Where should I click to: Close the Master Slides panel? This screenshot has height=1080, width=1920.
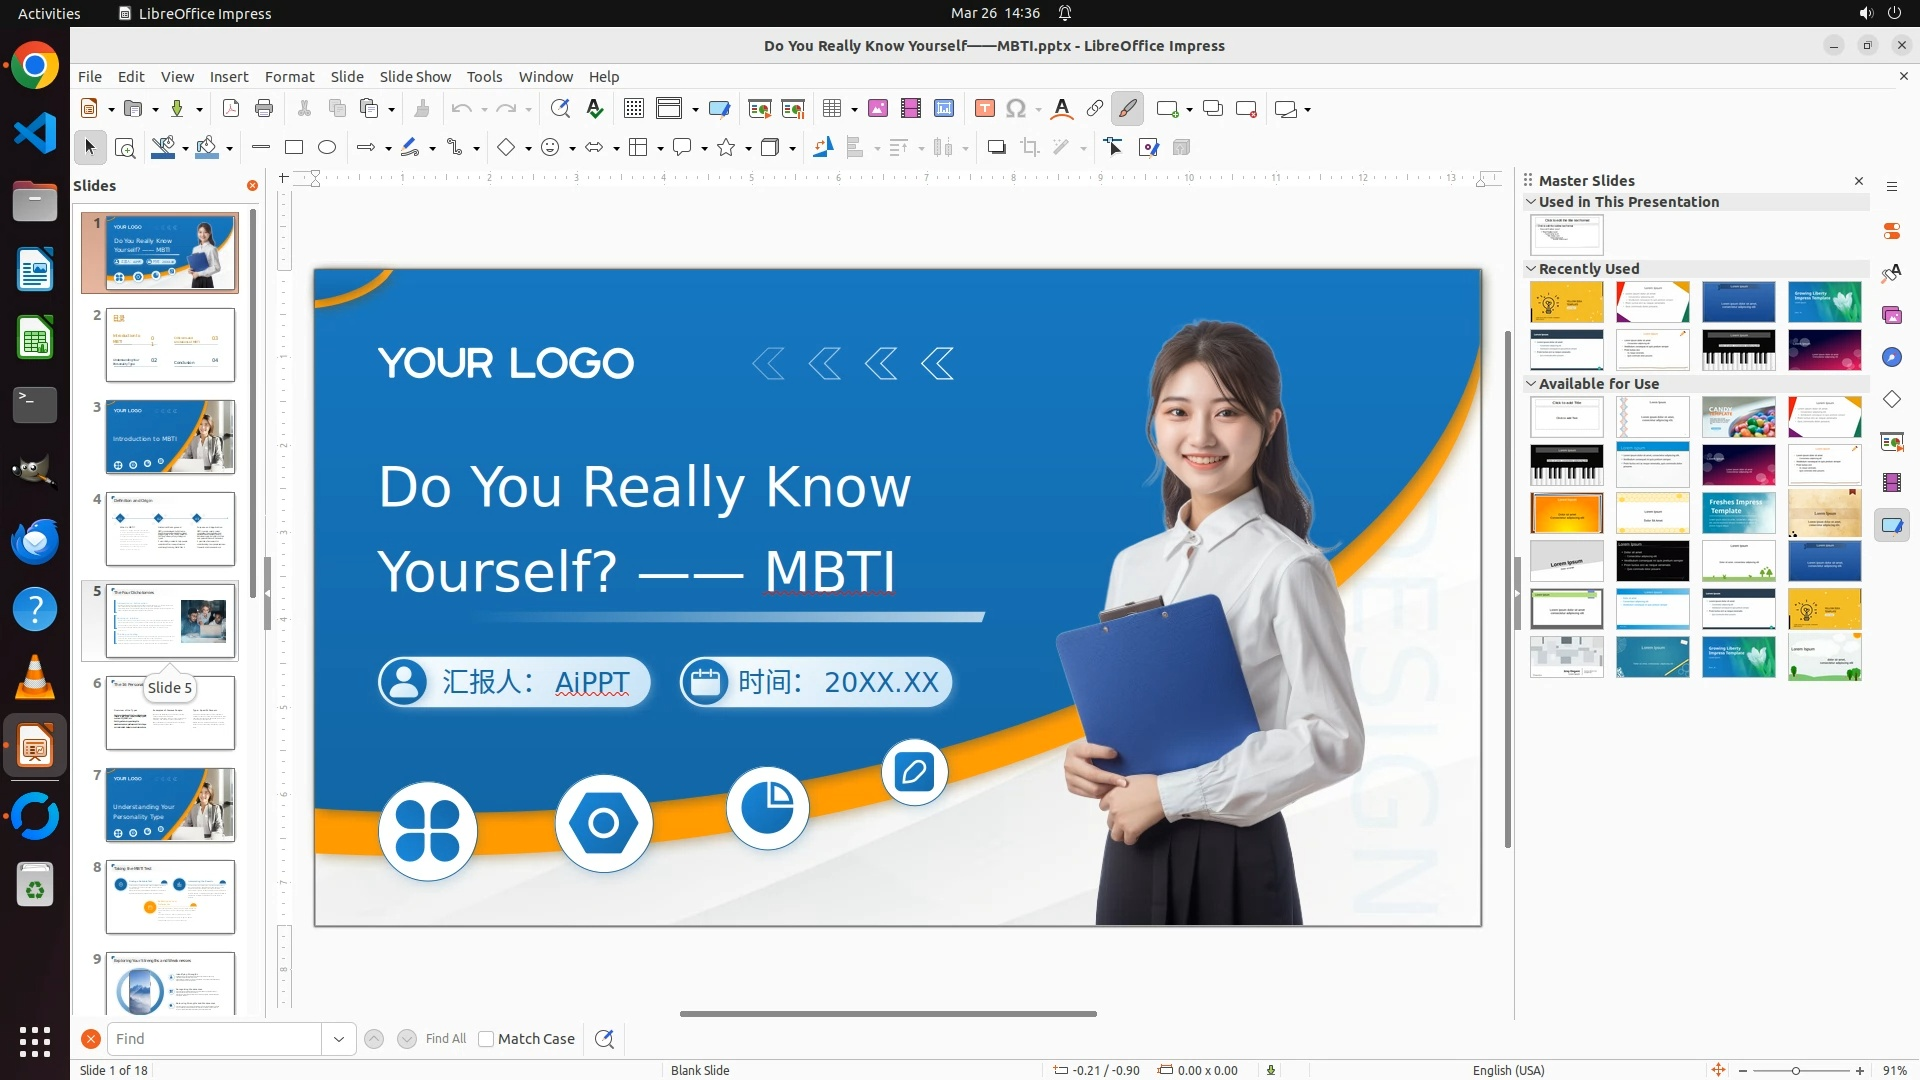1859,181
